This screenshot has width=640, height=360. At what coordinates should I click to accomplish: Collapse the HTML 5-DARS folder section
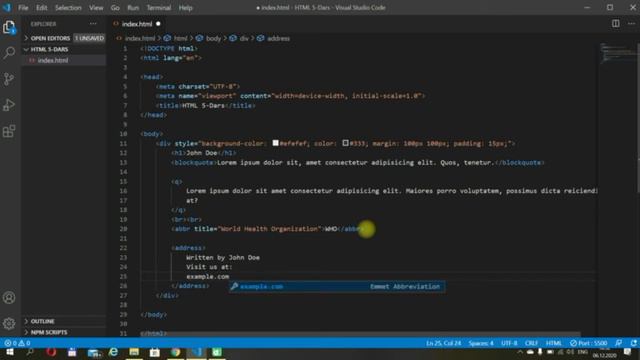point(49,49)
